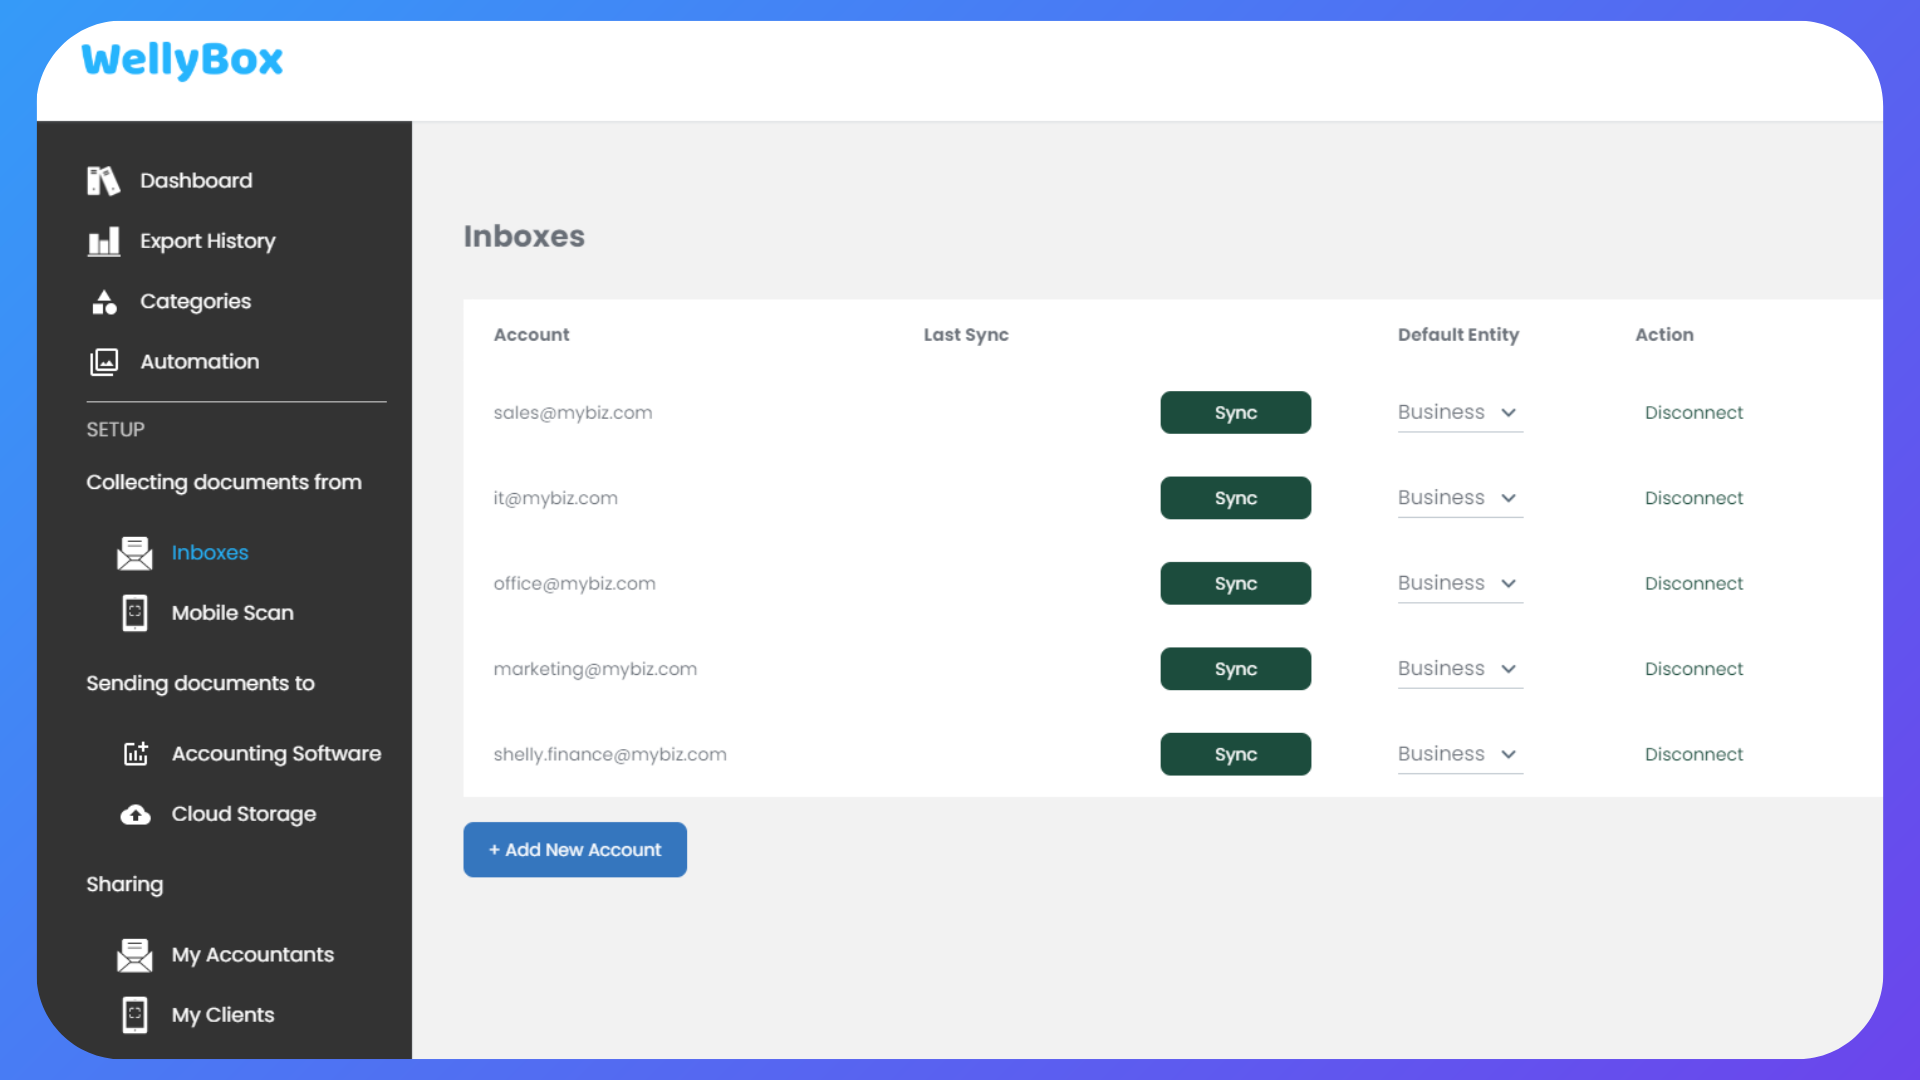
Task: Click the Dashboard icon in the sidebar
Action: (103, 181)
